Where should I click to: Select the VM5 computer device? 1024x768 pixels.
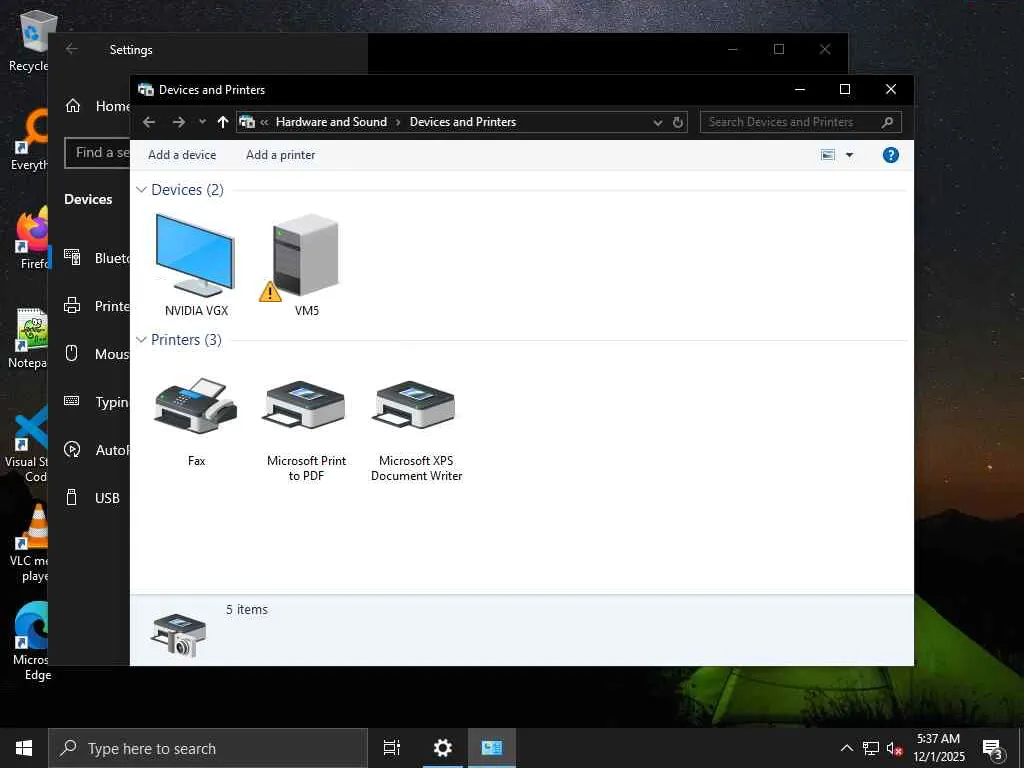click(306, 264)
